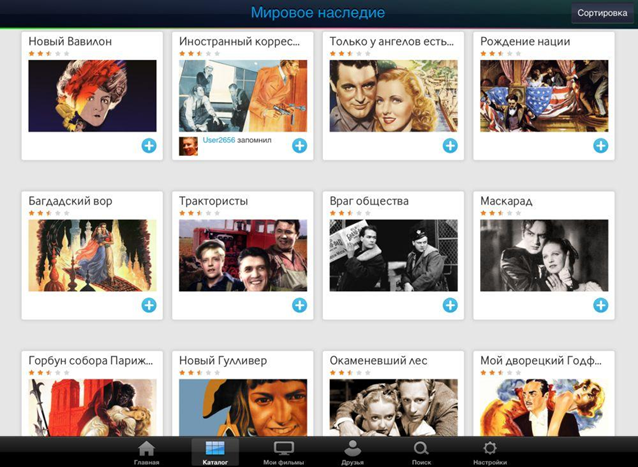The height and width of the screenshot is (467, 638).
Task: Add Рождение нации with its plus icon
Action: (x=601, y=146)
